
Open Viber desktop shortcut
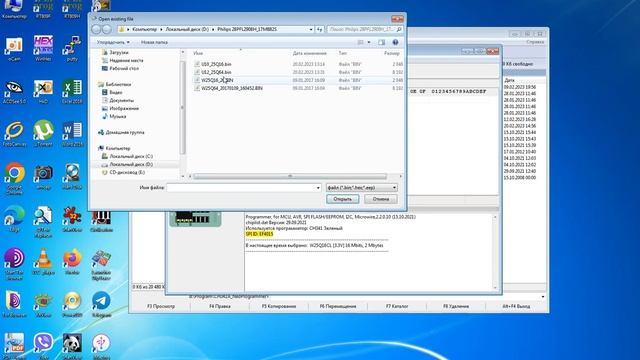(43, 345)
